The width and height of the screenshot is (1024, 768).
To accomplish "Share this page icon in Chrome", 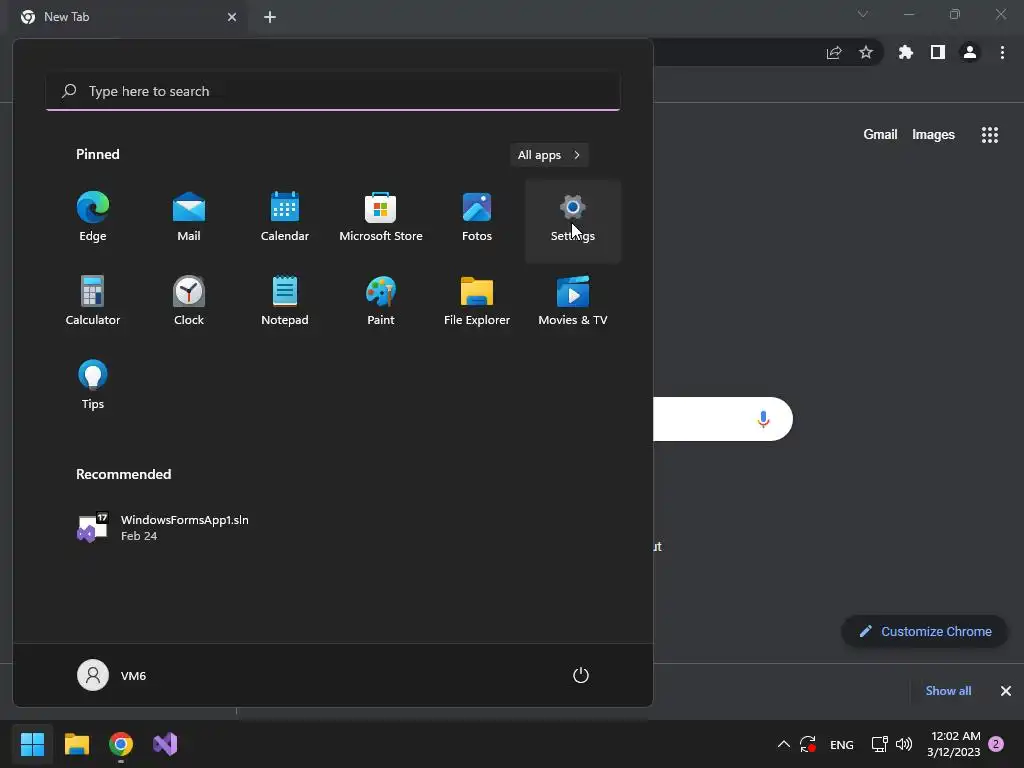I will pos(834,52).
